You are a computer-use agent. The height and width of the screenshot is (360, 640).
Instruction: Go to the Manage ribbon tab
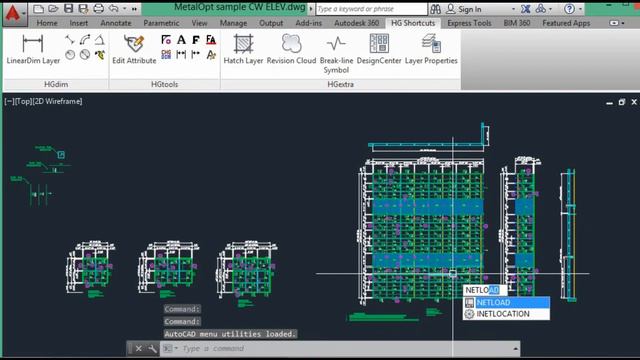pyautogui.click(x=233, y=23)
